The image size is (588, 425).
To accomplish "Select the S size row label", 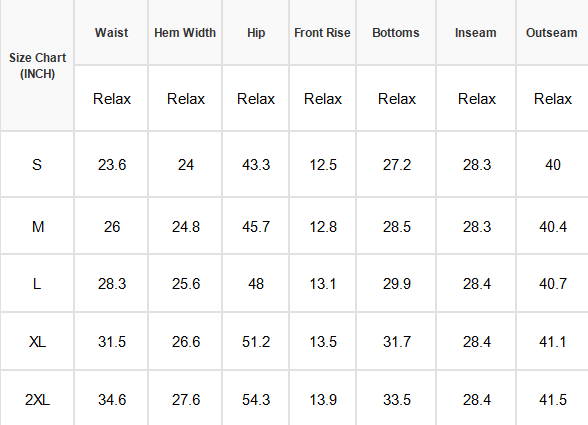I will (x=37, y=164).
